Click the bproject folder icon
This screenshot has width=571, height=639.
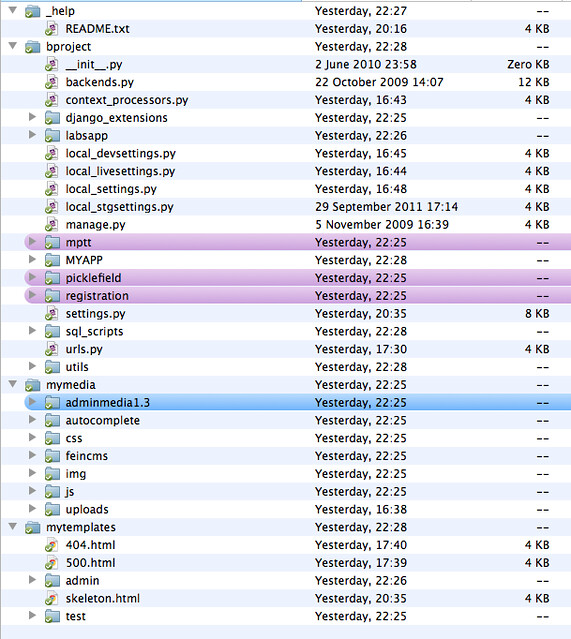click(x=32, y=47)
